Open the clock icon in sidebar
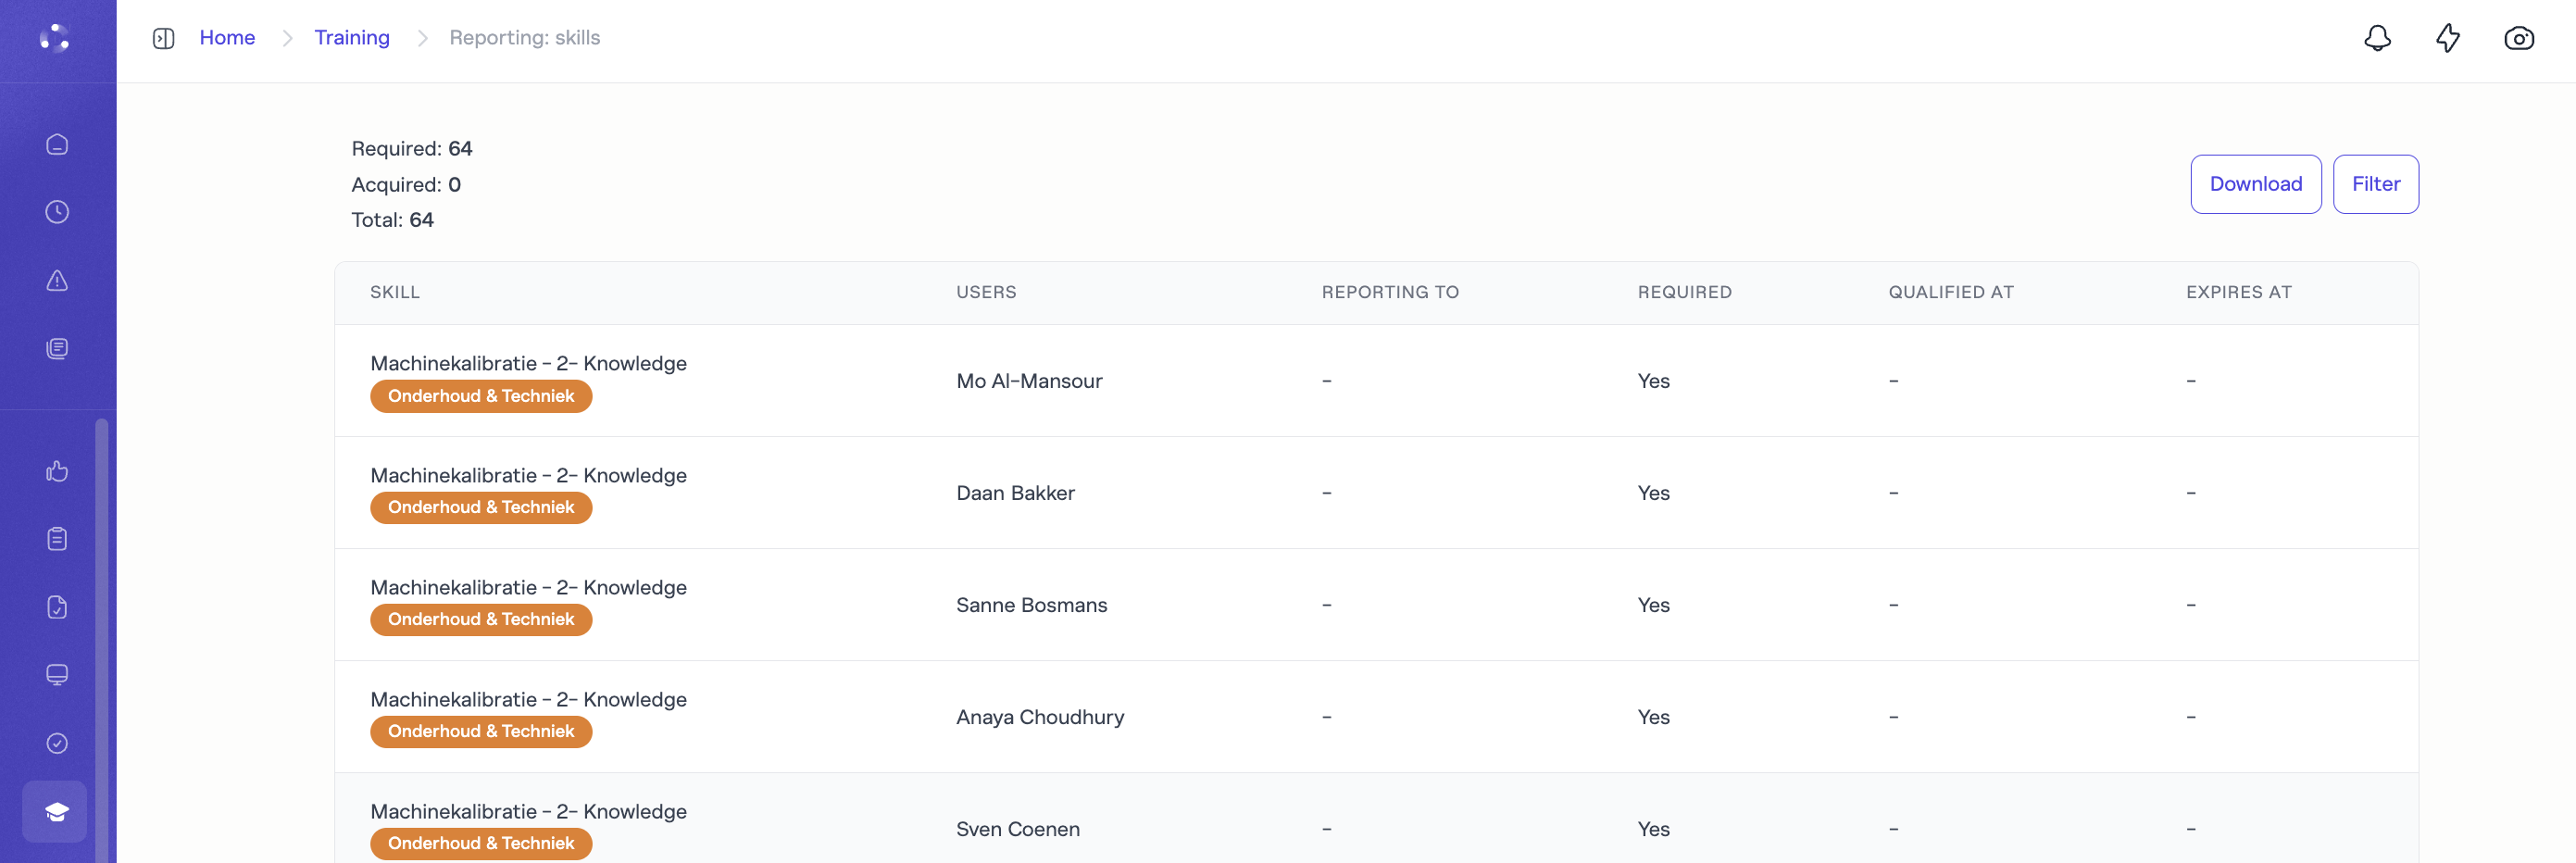The width and height of the screenshot is (2576, 863). point(57,212)
